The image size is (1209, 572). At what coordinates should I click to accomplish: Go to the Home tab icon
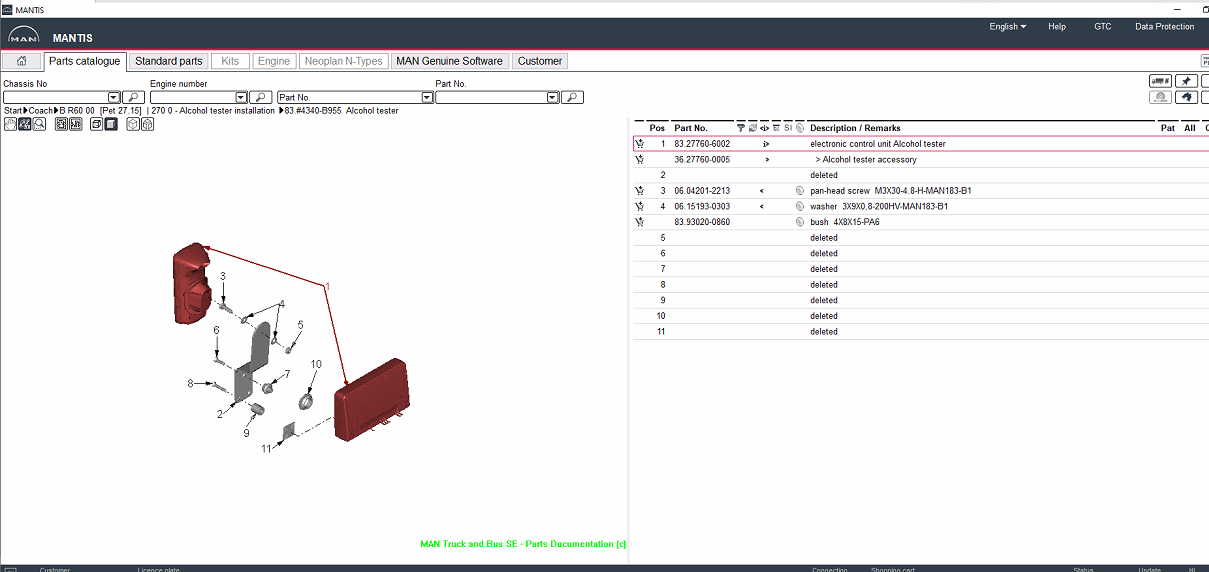pos(21,61)
